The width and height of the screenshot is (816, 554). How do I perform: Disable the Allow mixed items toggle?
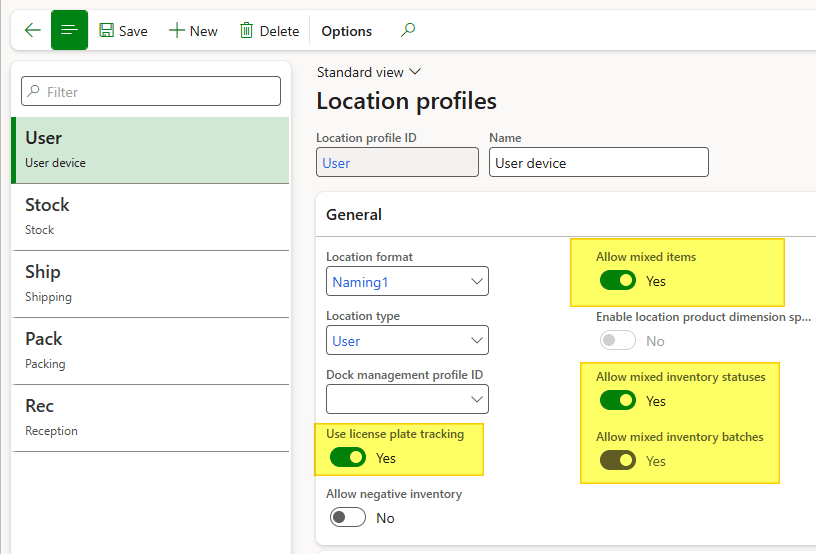coord(617,281)
